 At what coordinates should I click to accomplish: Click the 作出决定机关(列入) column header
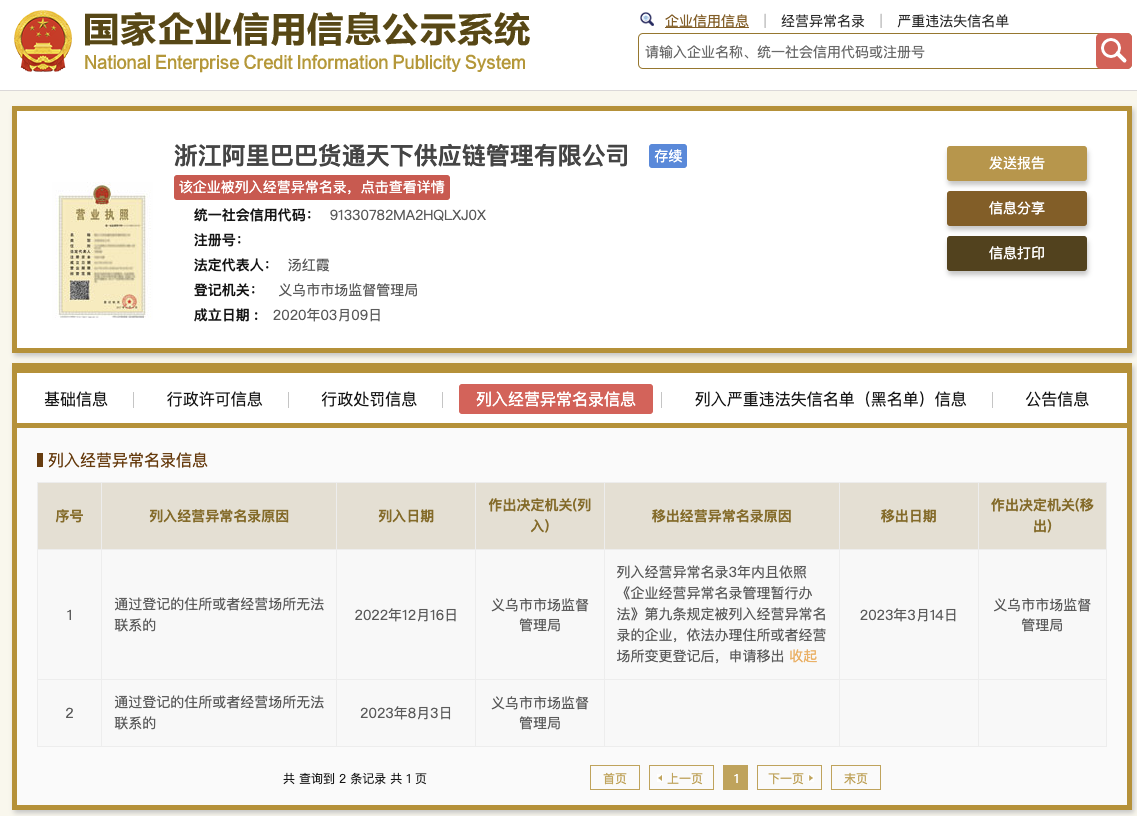(x=539, y=516)
